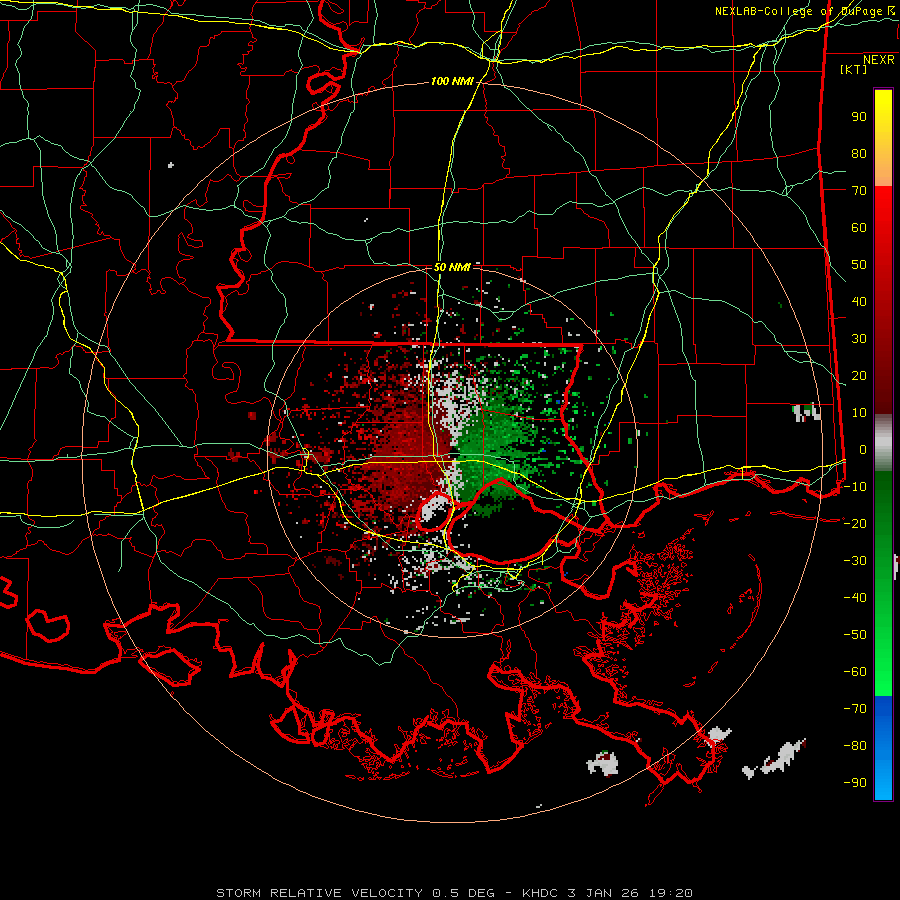Viewport: 900px width, 900px height.
Task: Click the 50 NMI range ring label
Action: tap(452, 267)
